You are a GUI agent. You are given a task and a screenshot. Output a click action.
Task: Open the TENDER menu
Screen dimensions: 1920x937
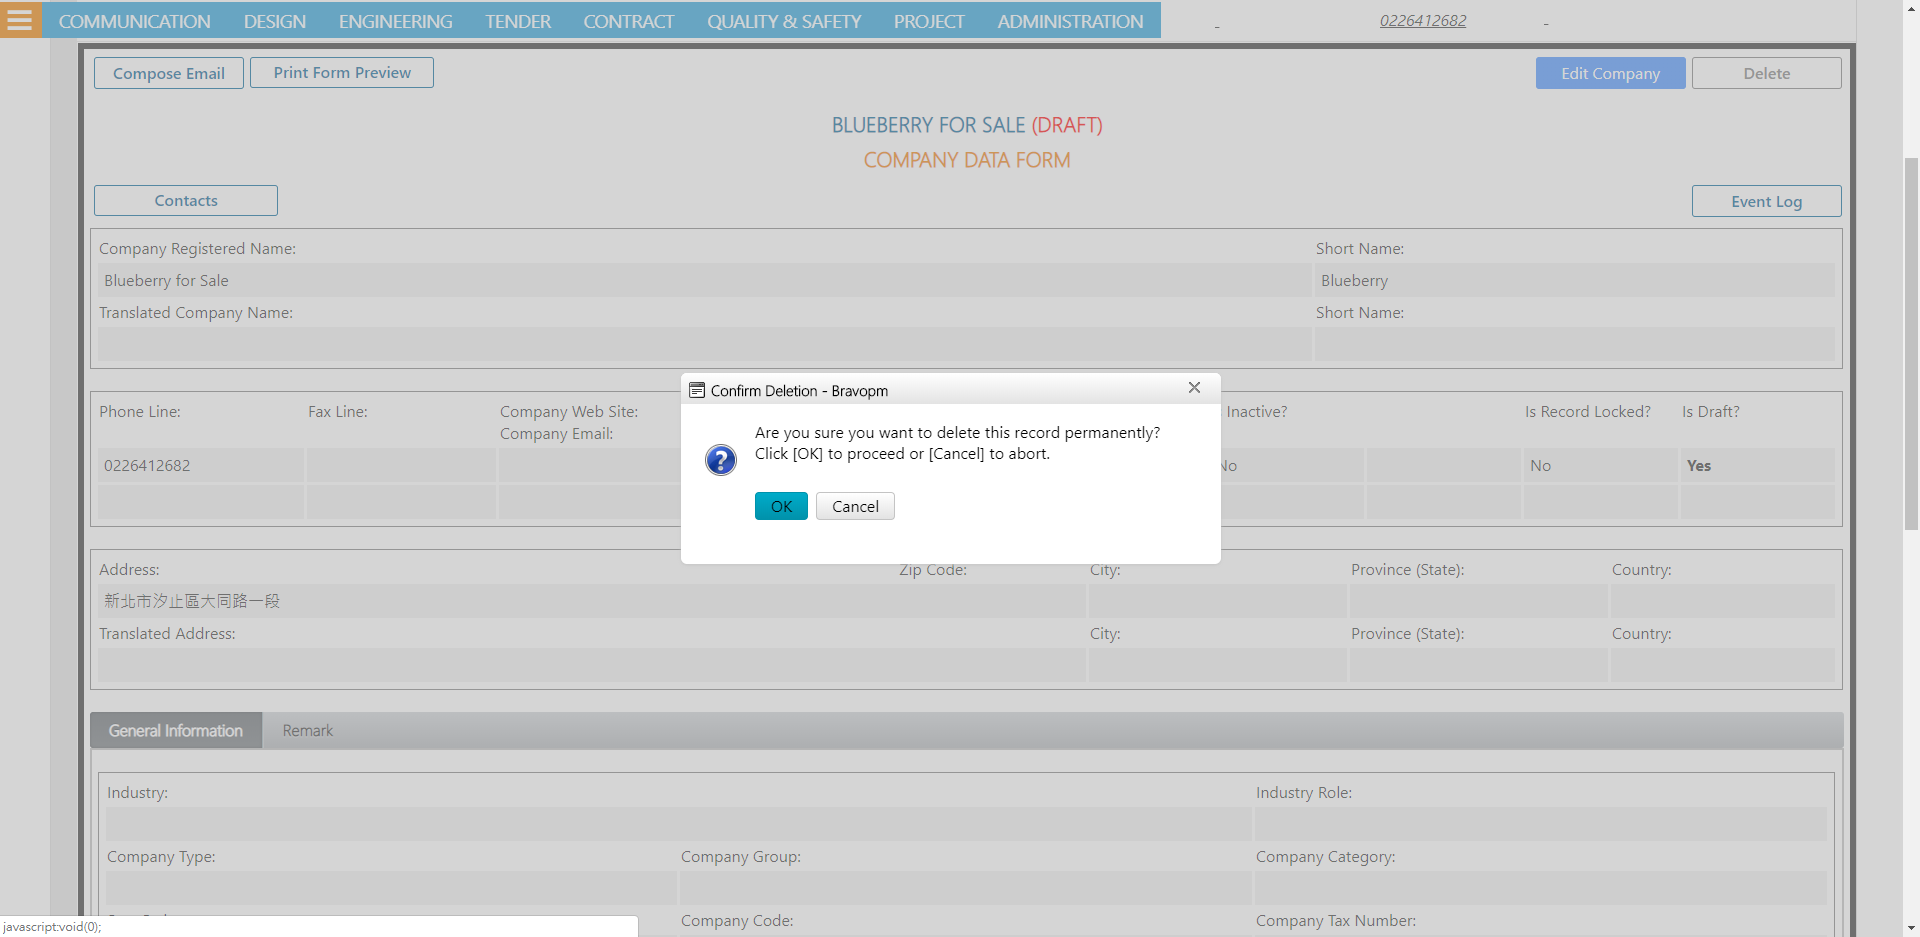coord(517,21)
